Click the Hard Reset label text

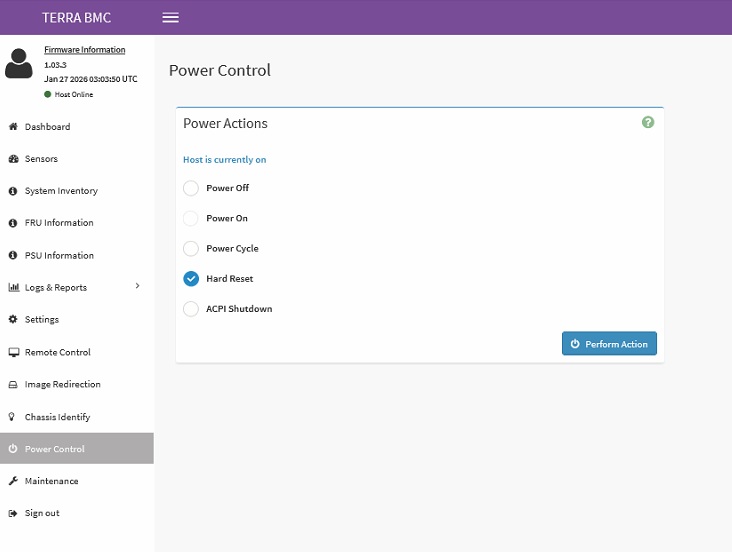tap(230, 279)
